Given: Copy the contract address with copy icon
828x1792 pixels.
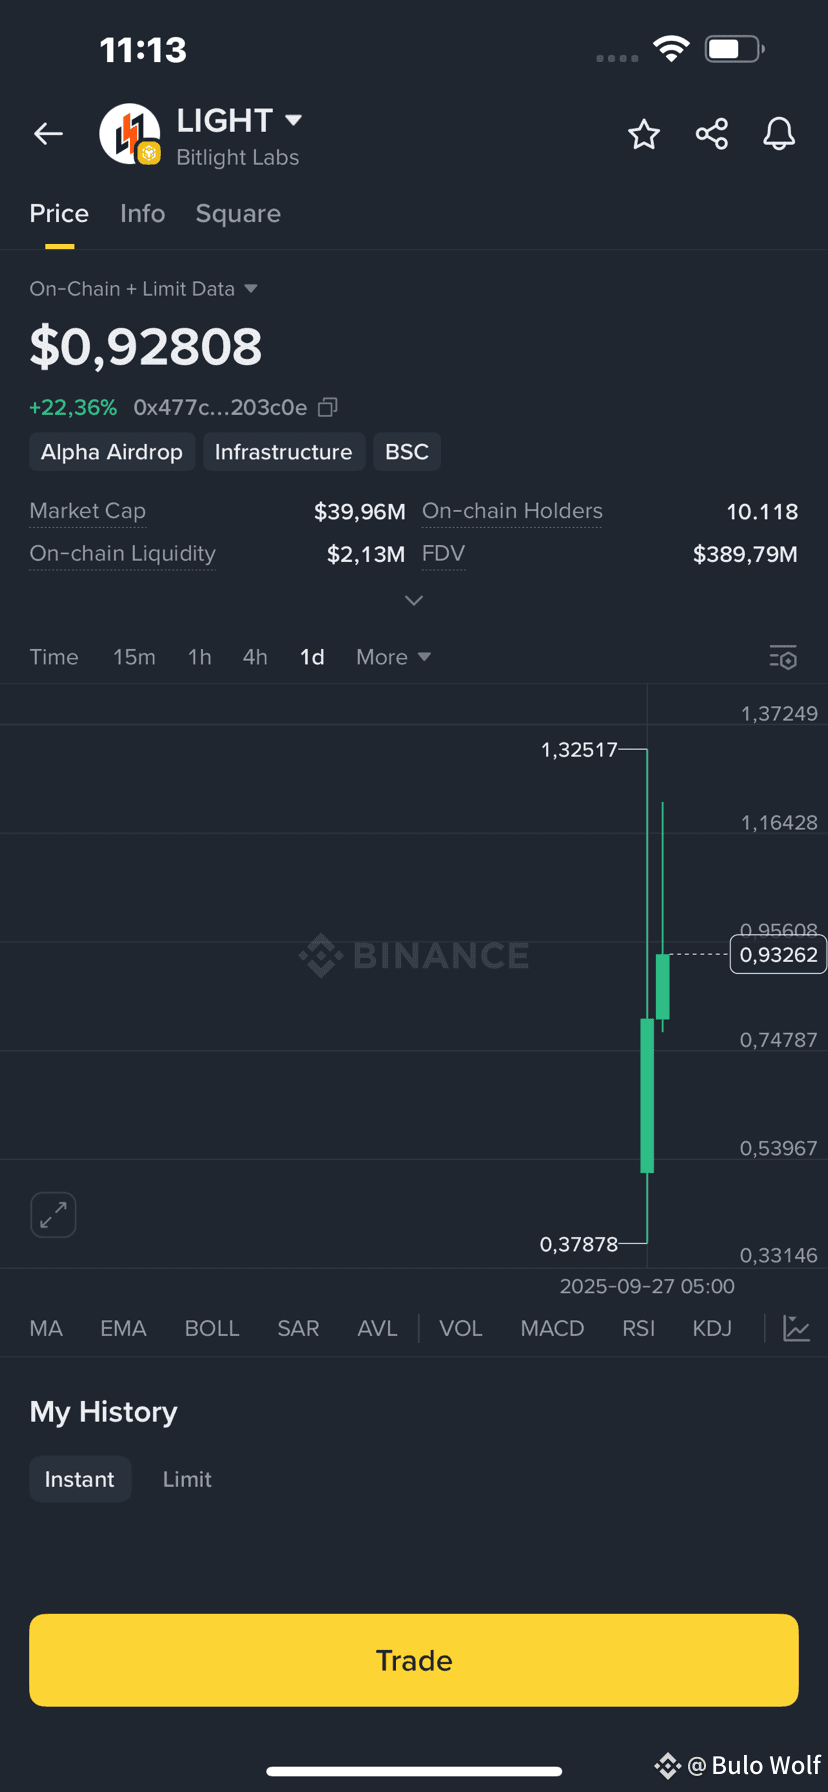Looking at the screenshot, I should 327,407.
